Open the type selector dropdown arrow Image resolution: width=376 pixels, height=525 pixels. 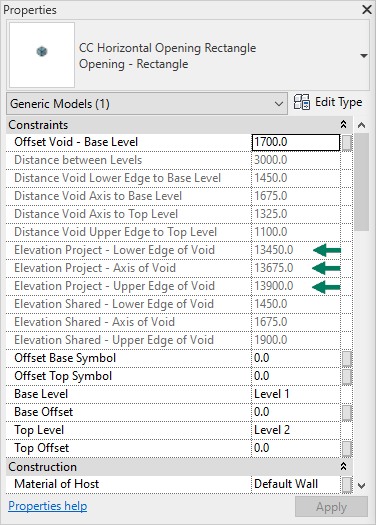[364, 56]
